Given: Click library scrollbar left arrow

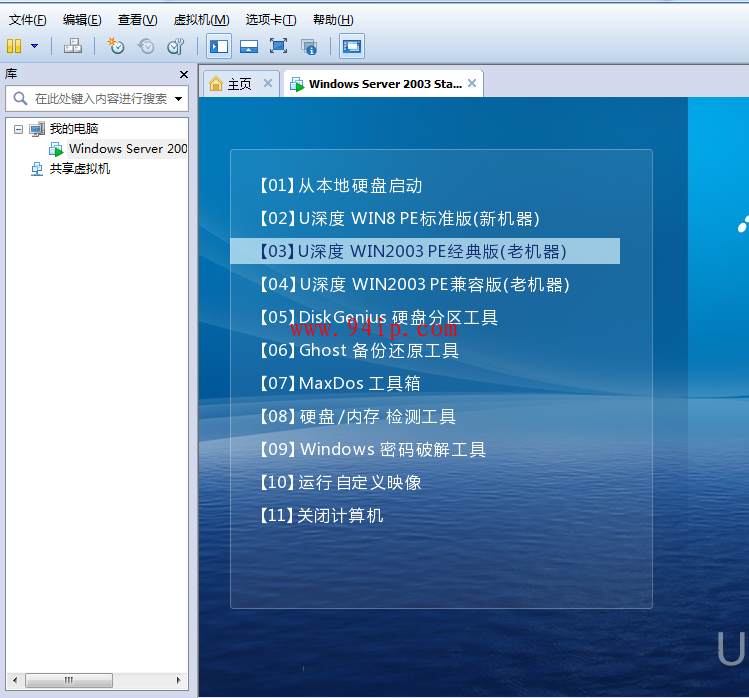Looking at the screenshot, I should pyautogui.click(x=15, y=680).
